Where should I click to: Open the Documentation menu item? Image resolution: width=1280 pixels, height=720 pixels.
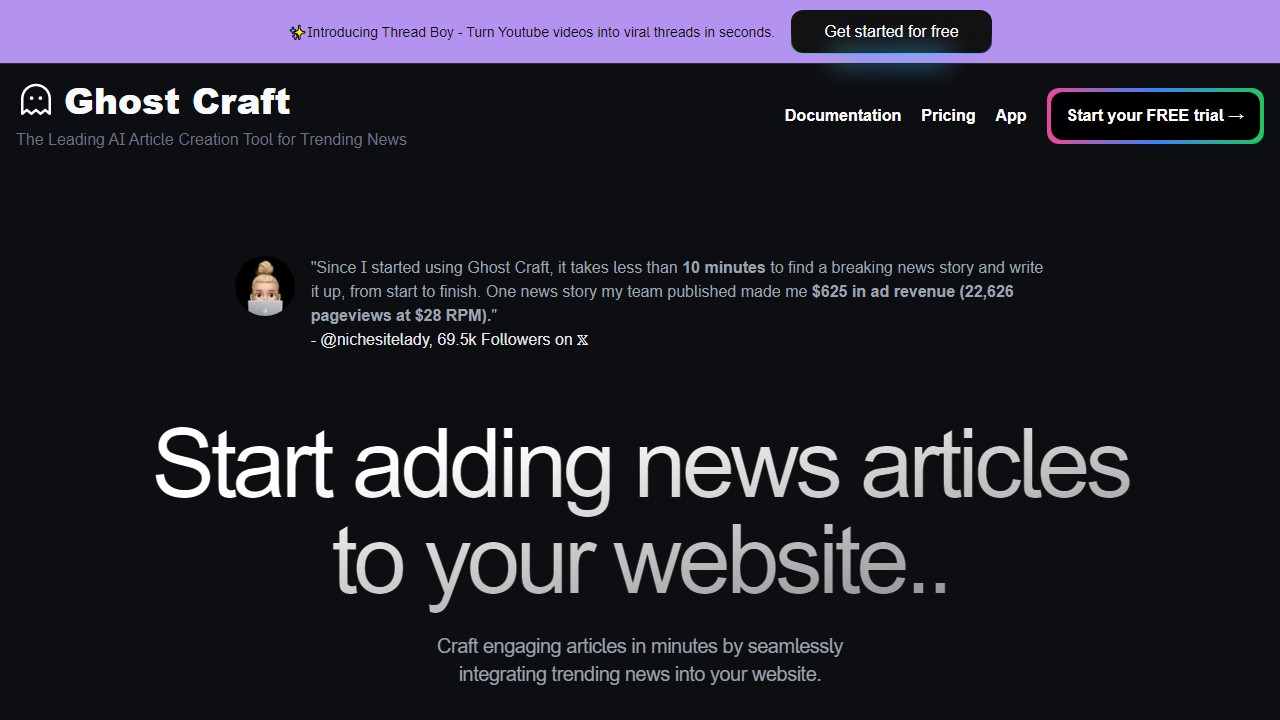(843, 115)
